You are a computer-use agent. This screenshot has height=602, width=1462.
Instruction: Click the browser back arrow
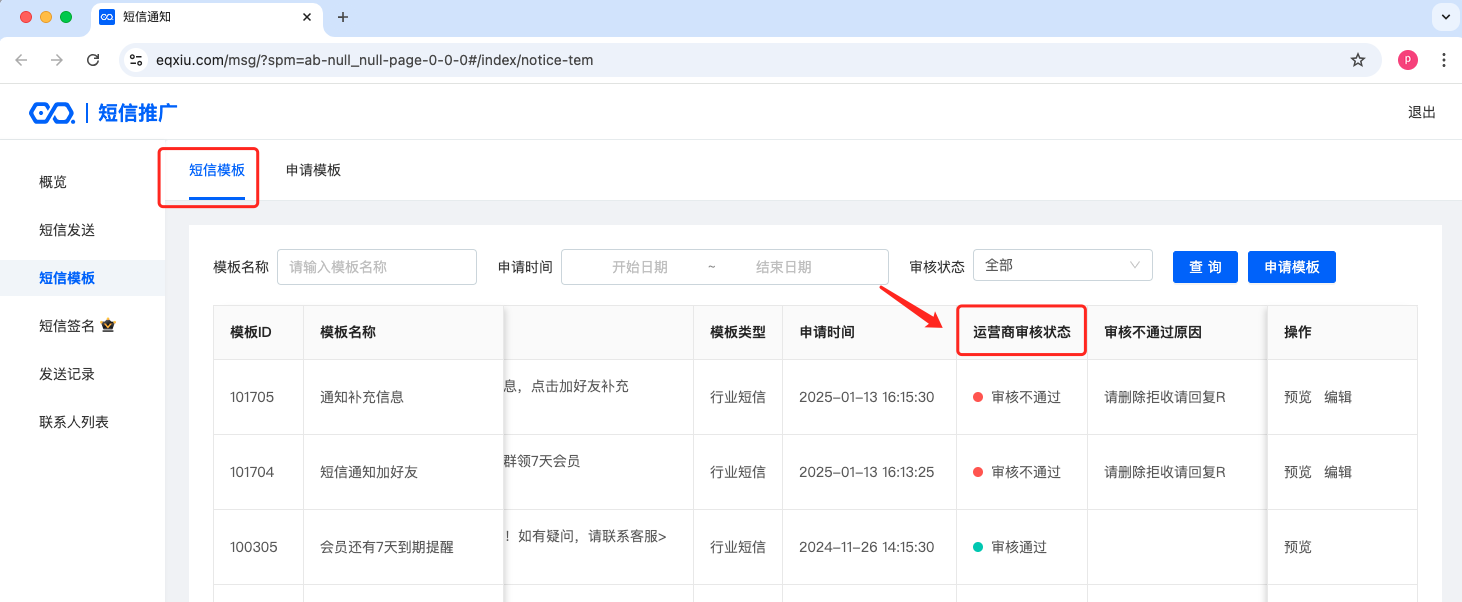point(22,60)
